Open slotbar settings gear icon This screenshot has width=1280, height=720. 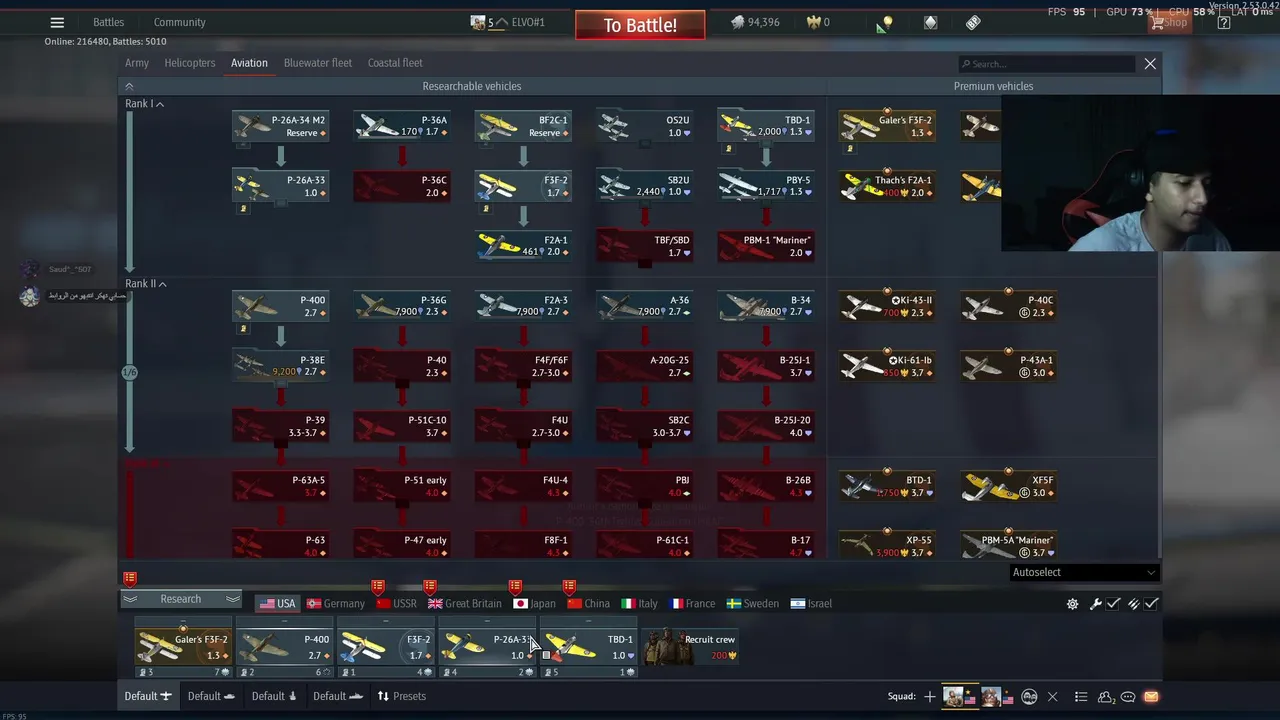click(x=1073, y=604)
